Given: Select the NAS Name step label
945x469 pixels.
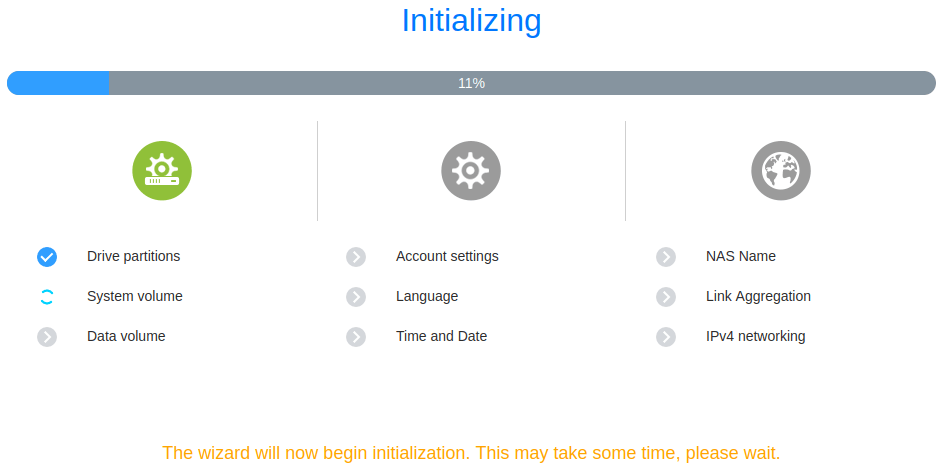Looking at the screenshot, I should click(741, 256).
